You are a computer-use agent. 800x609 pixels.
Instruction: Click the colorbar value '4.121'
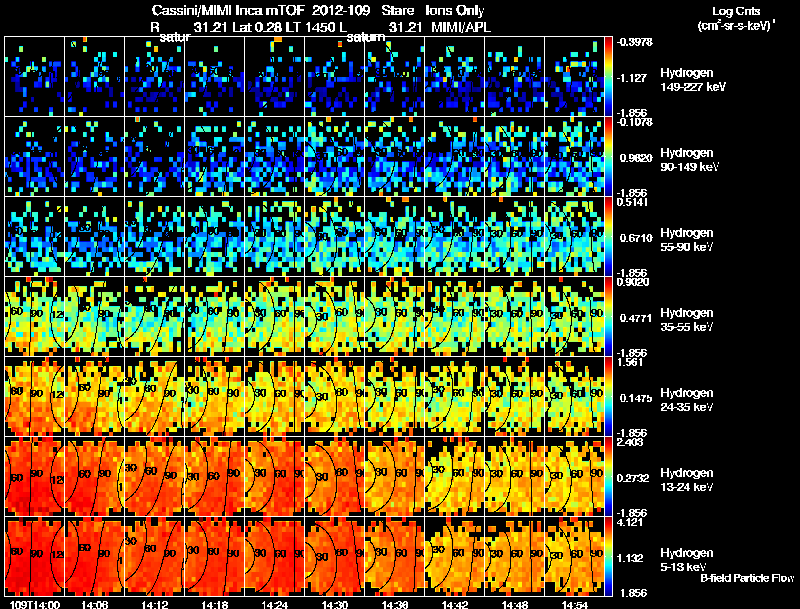click(x=630, y=522)
